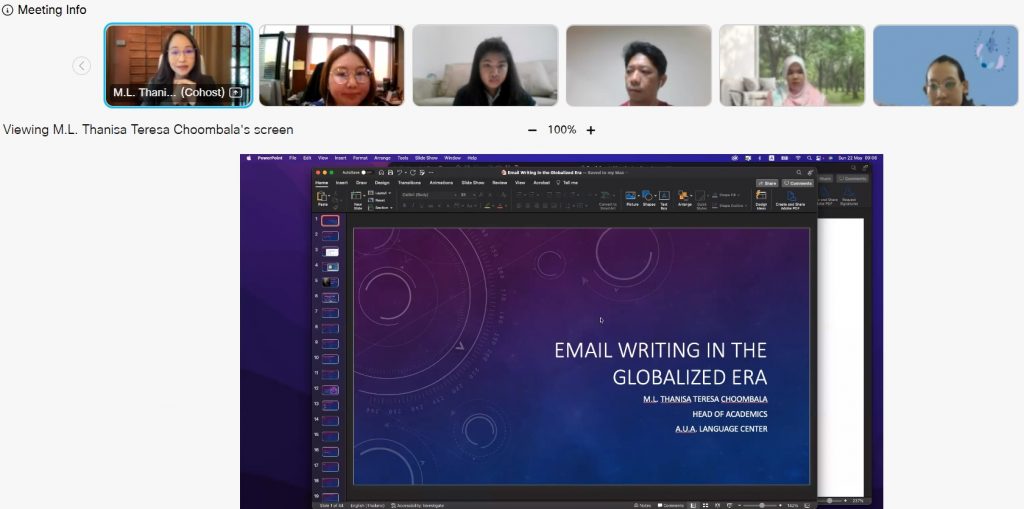This screenshot has width=1024, height=509.
Task: Zoom in shared screen with plus button
Action: pyautogui.click(x=591, y=130)
